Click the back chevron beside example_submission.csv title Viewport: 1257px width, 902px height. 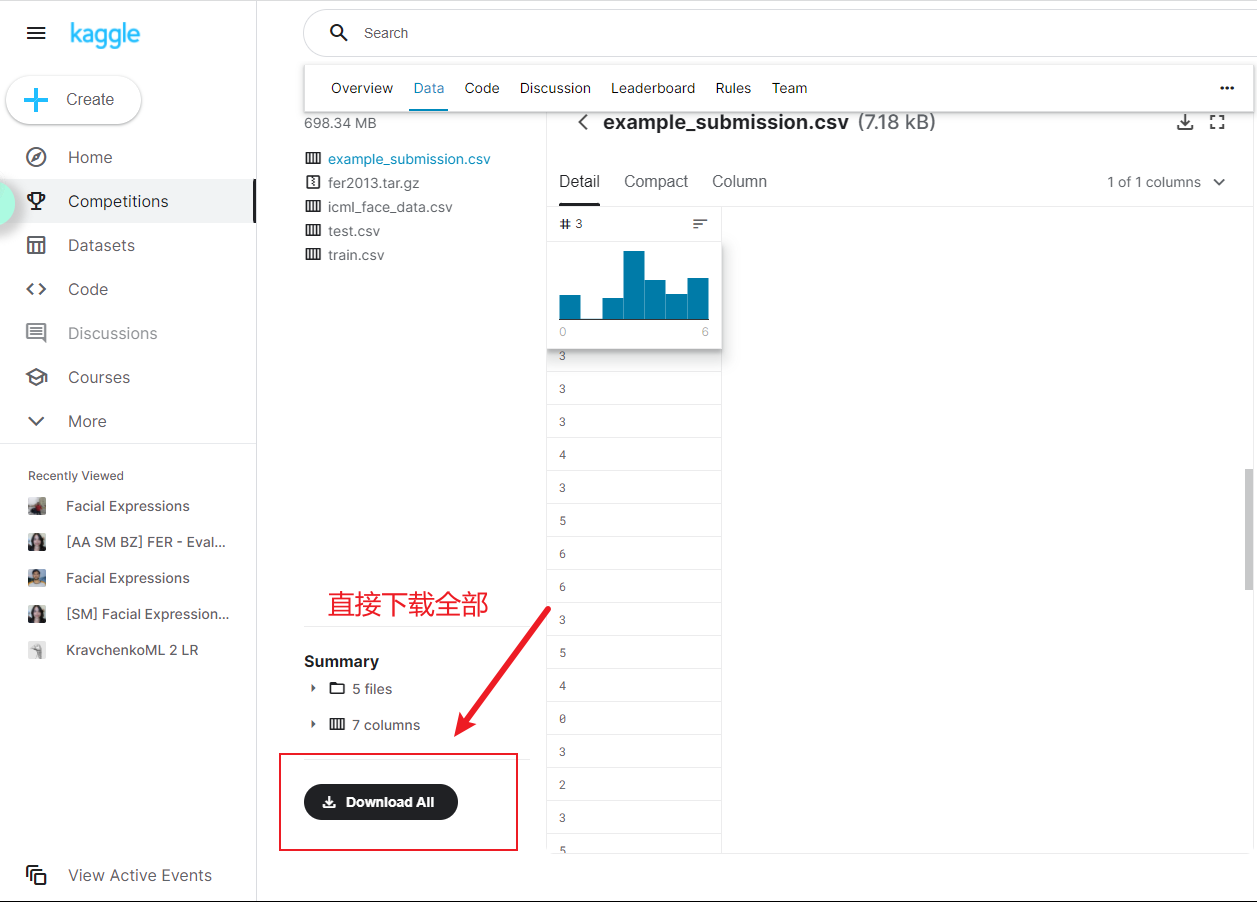pyautogui.click(x=583, y=123)
